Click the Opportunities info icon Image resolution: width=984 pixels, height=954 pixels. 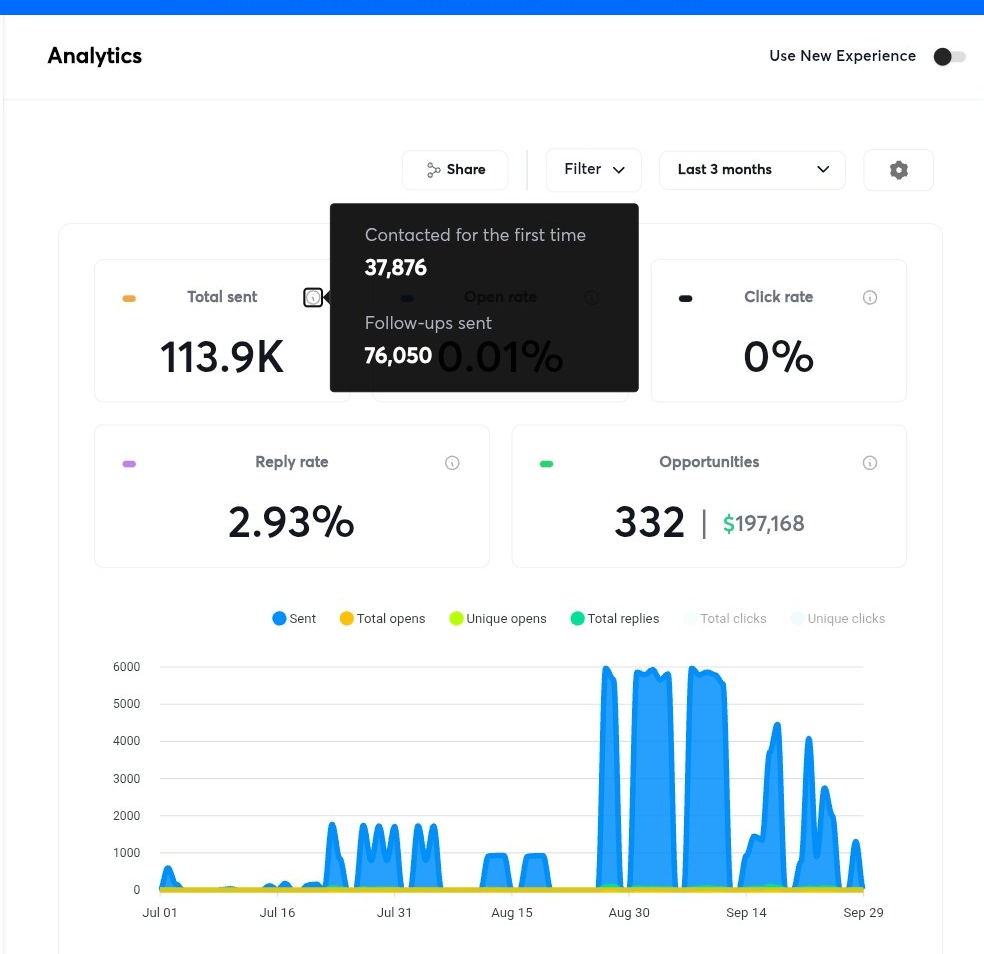pyautogui.click(x=869, y=463)
